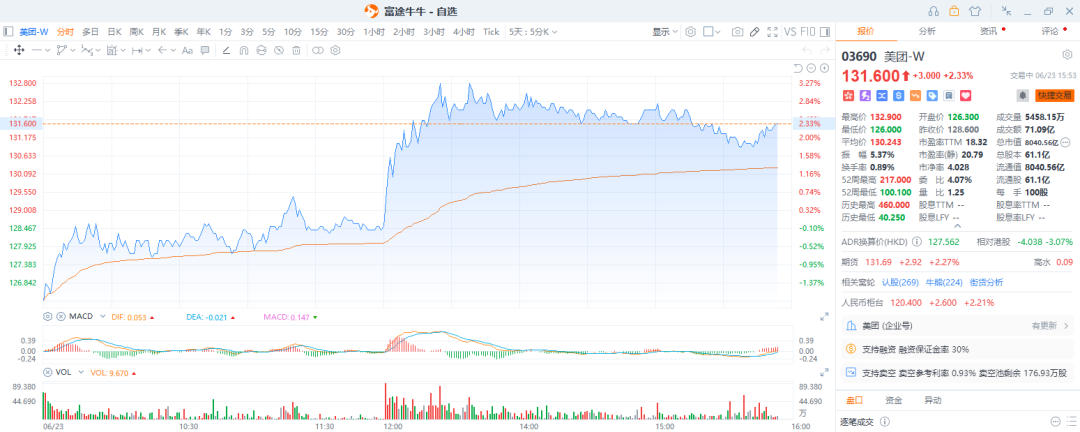Switch to the 分析 tab
Image resolution: width=1080 pixels, height=432 pixels.
click(x=926, y=31)
